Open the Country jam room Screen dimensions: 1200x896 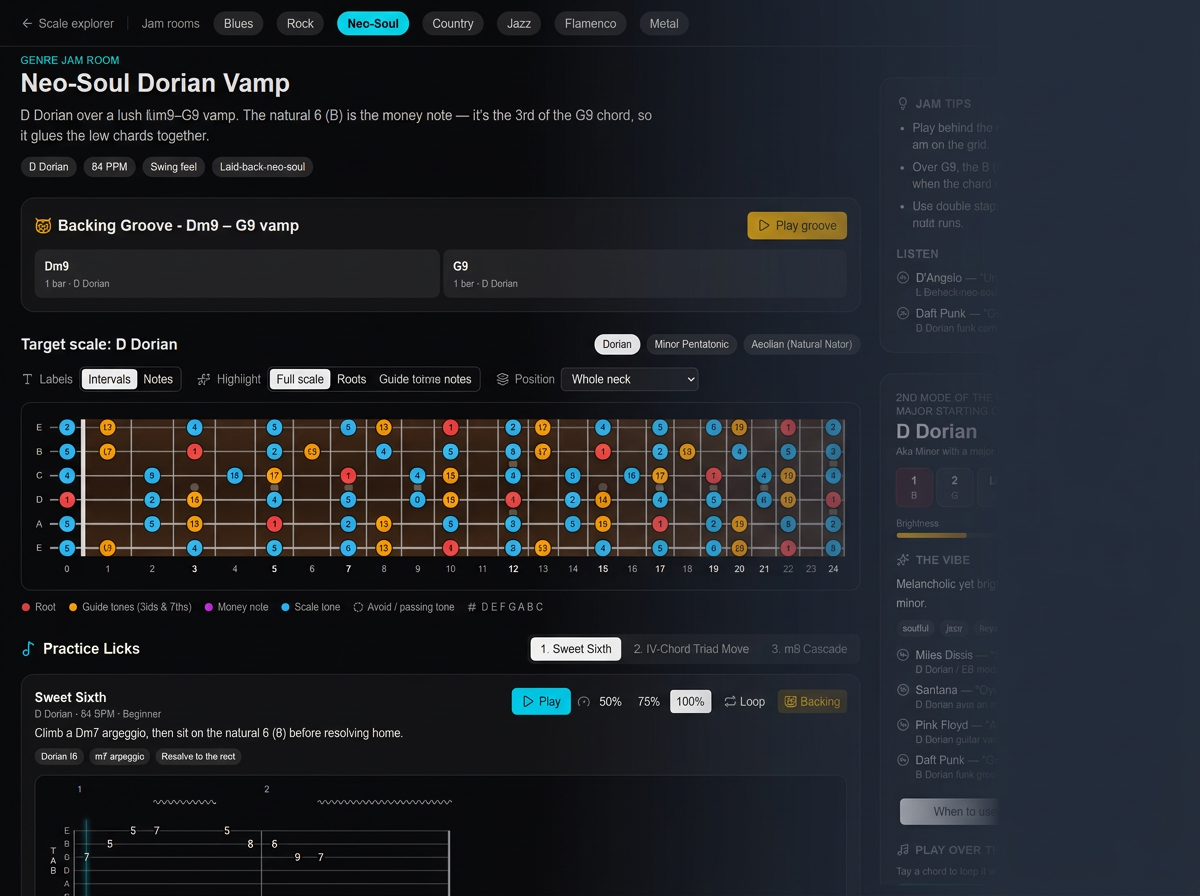click(x=453, y=23)
